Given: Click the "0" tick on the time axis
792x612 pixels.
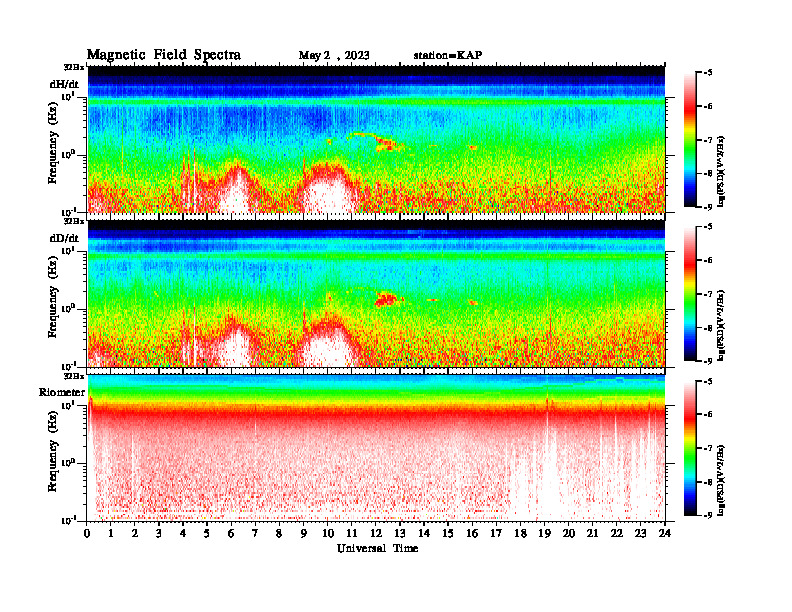Looking at the screenshot, I should click(x=87, y=534).
